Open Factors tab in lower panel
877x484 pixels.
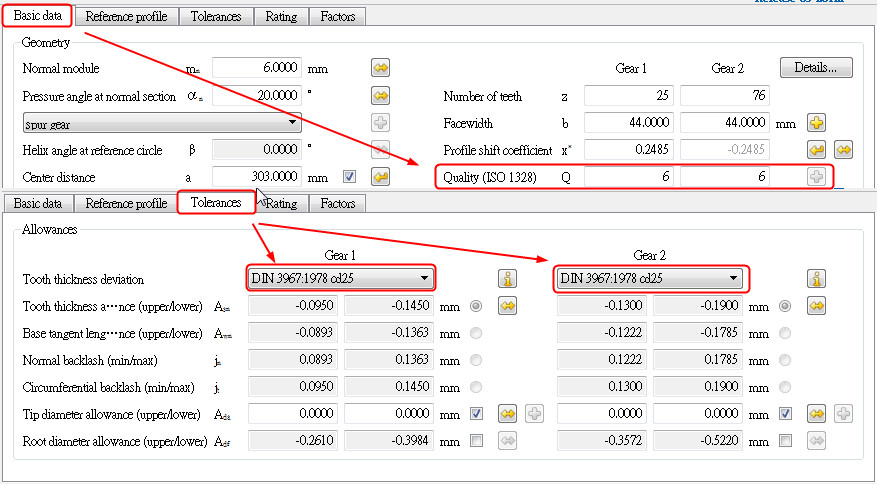(x=338, y=203)
